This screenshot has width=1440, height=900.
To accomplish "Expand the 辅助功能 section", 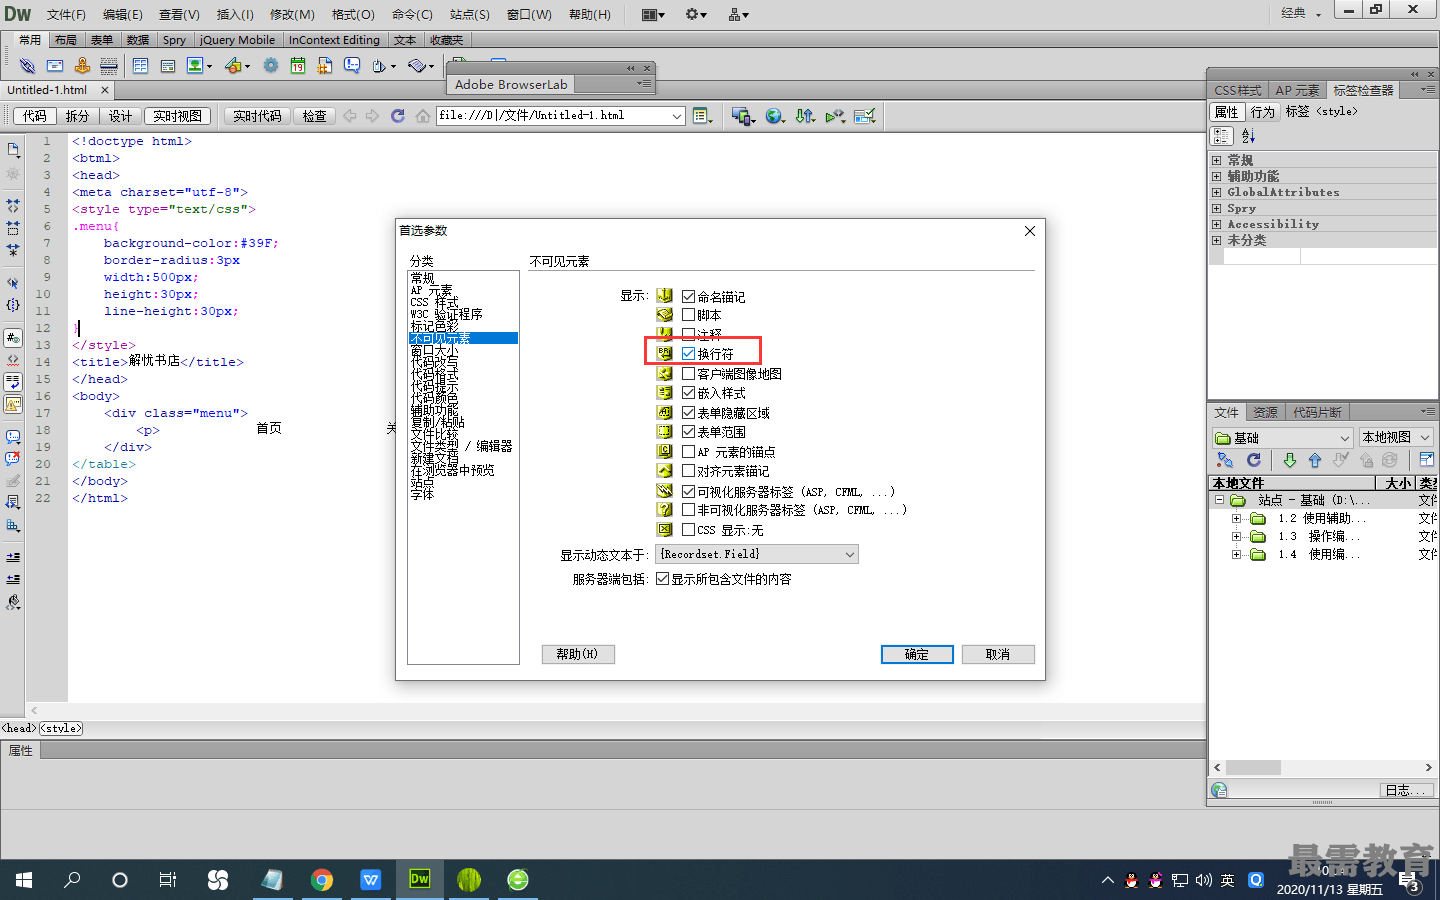I will point(1217,176).
